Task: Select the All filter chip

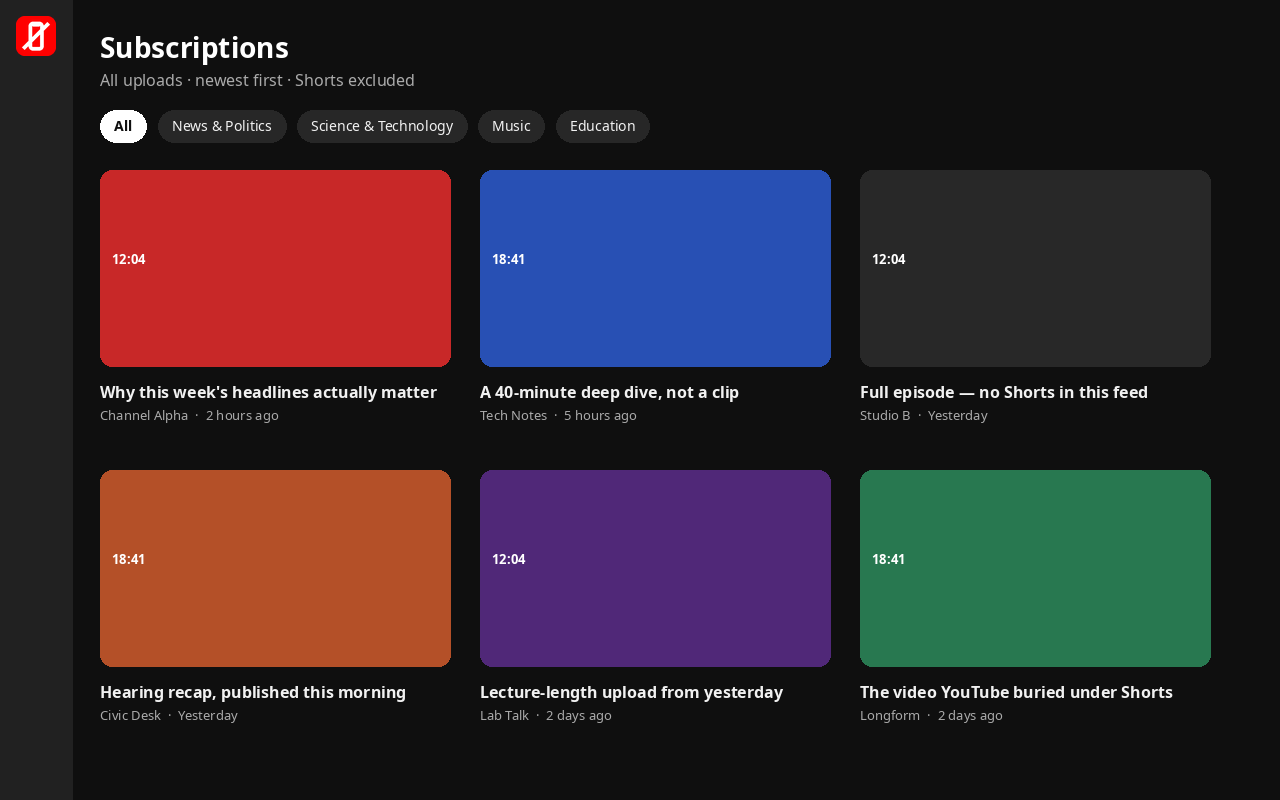Action: click(x=123, y=126)
